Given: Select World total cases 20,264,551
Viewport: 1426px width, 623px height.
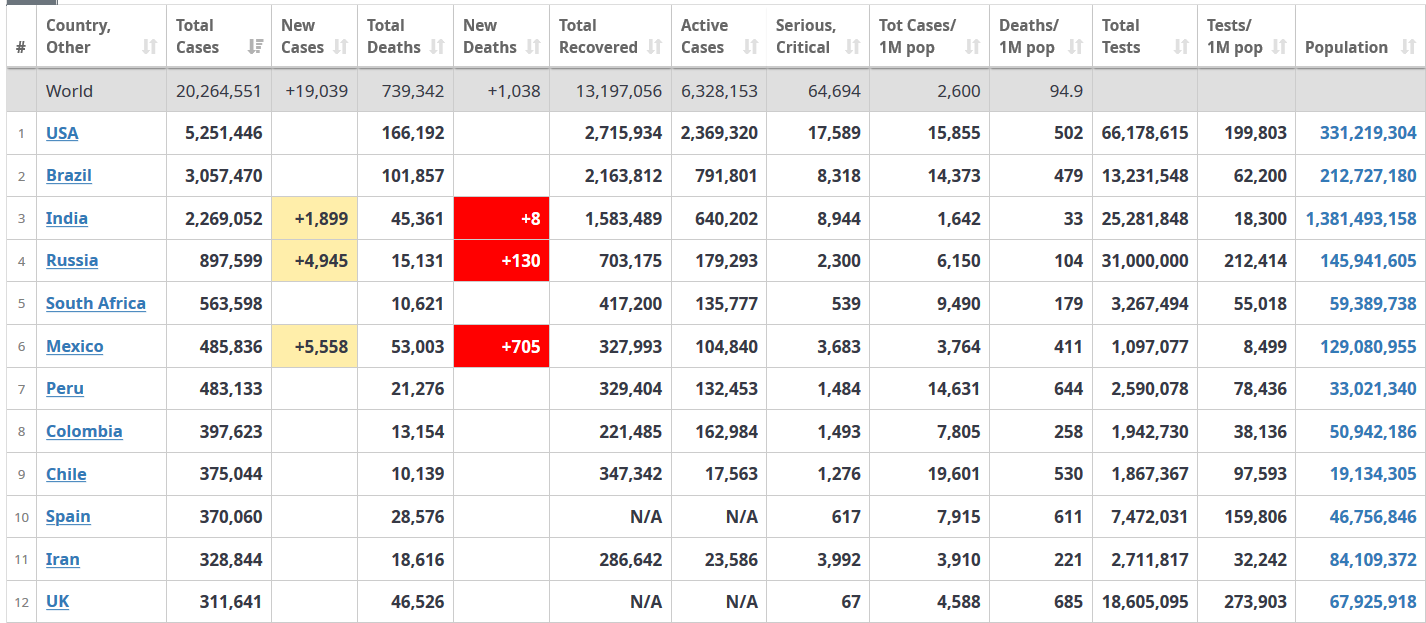Looking at the screenshot, I should pos(219,91).
